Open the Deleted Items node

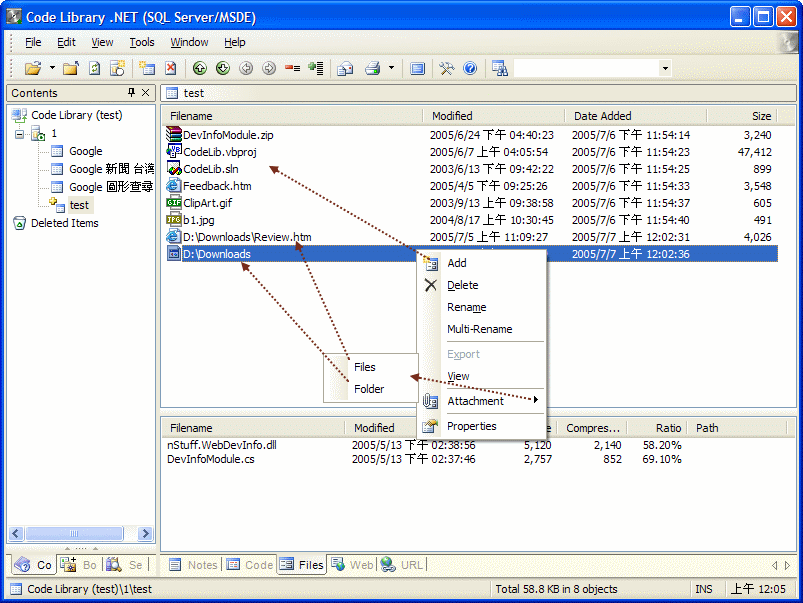[x=65, y=223]
